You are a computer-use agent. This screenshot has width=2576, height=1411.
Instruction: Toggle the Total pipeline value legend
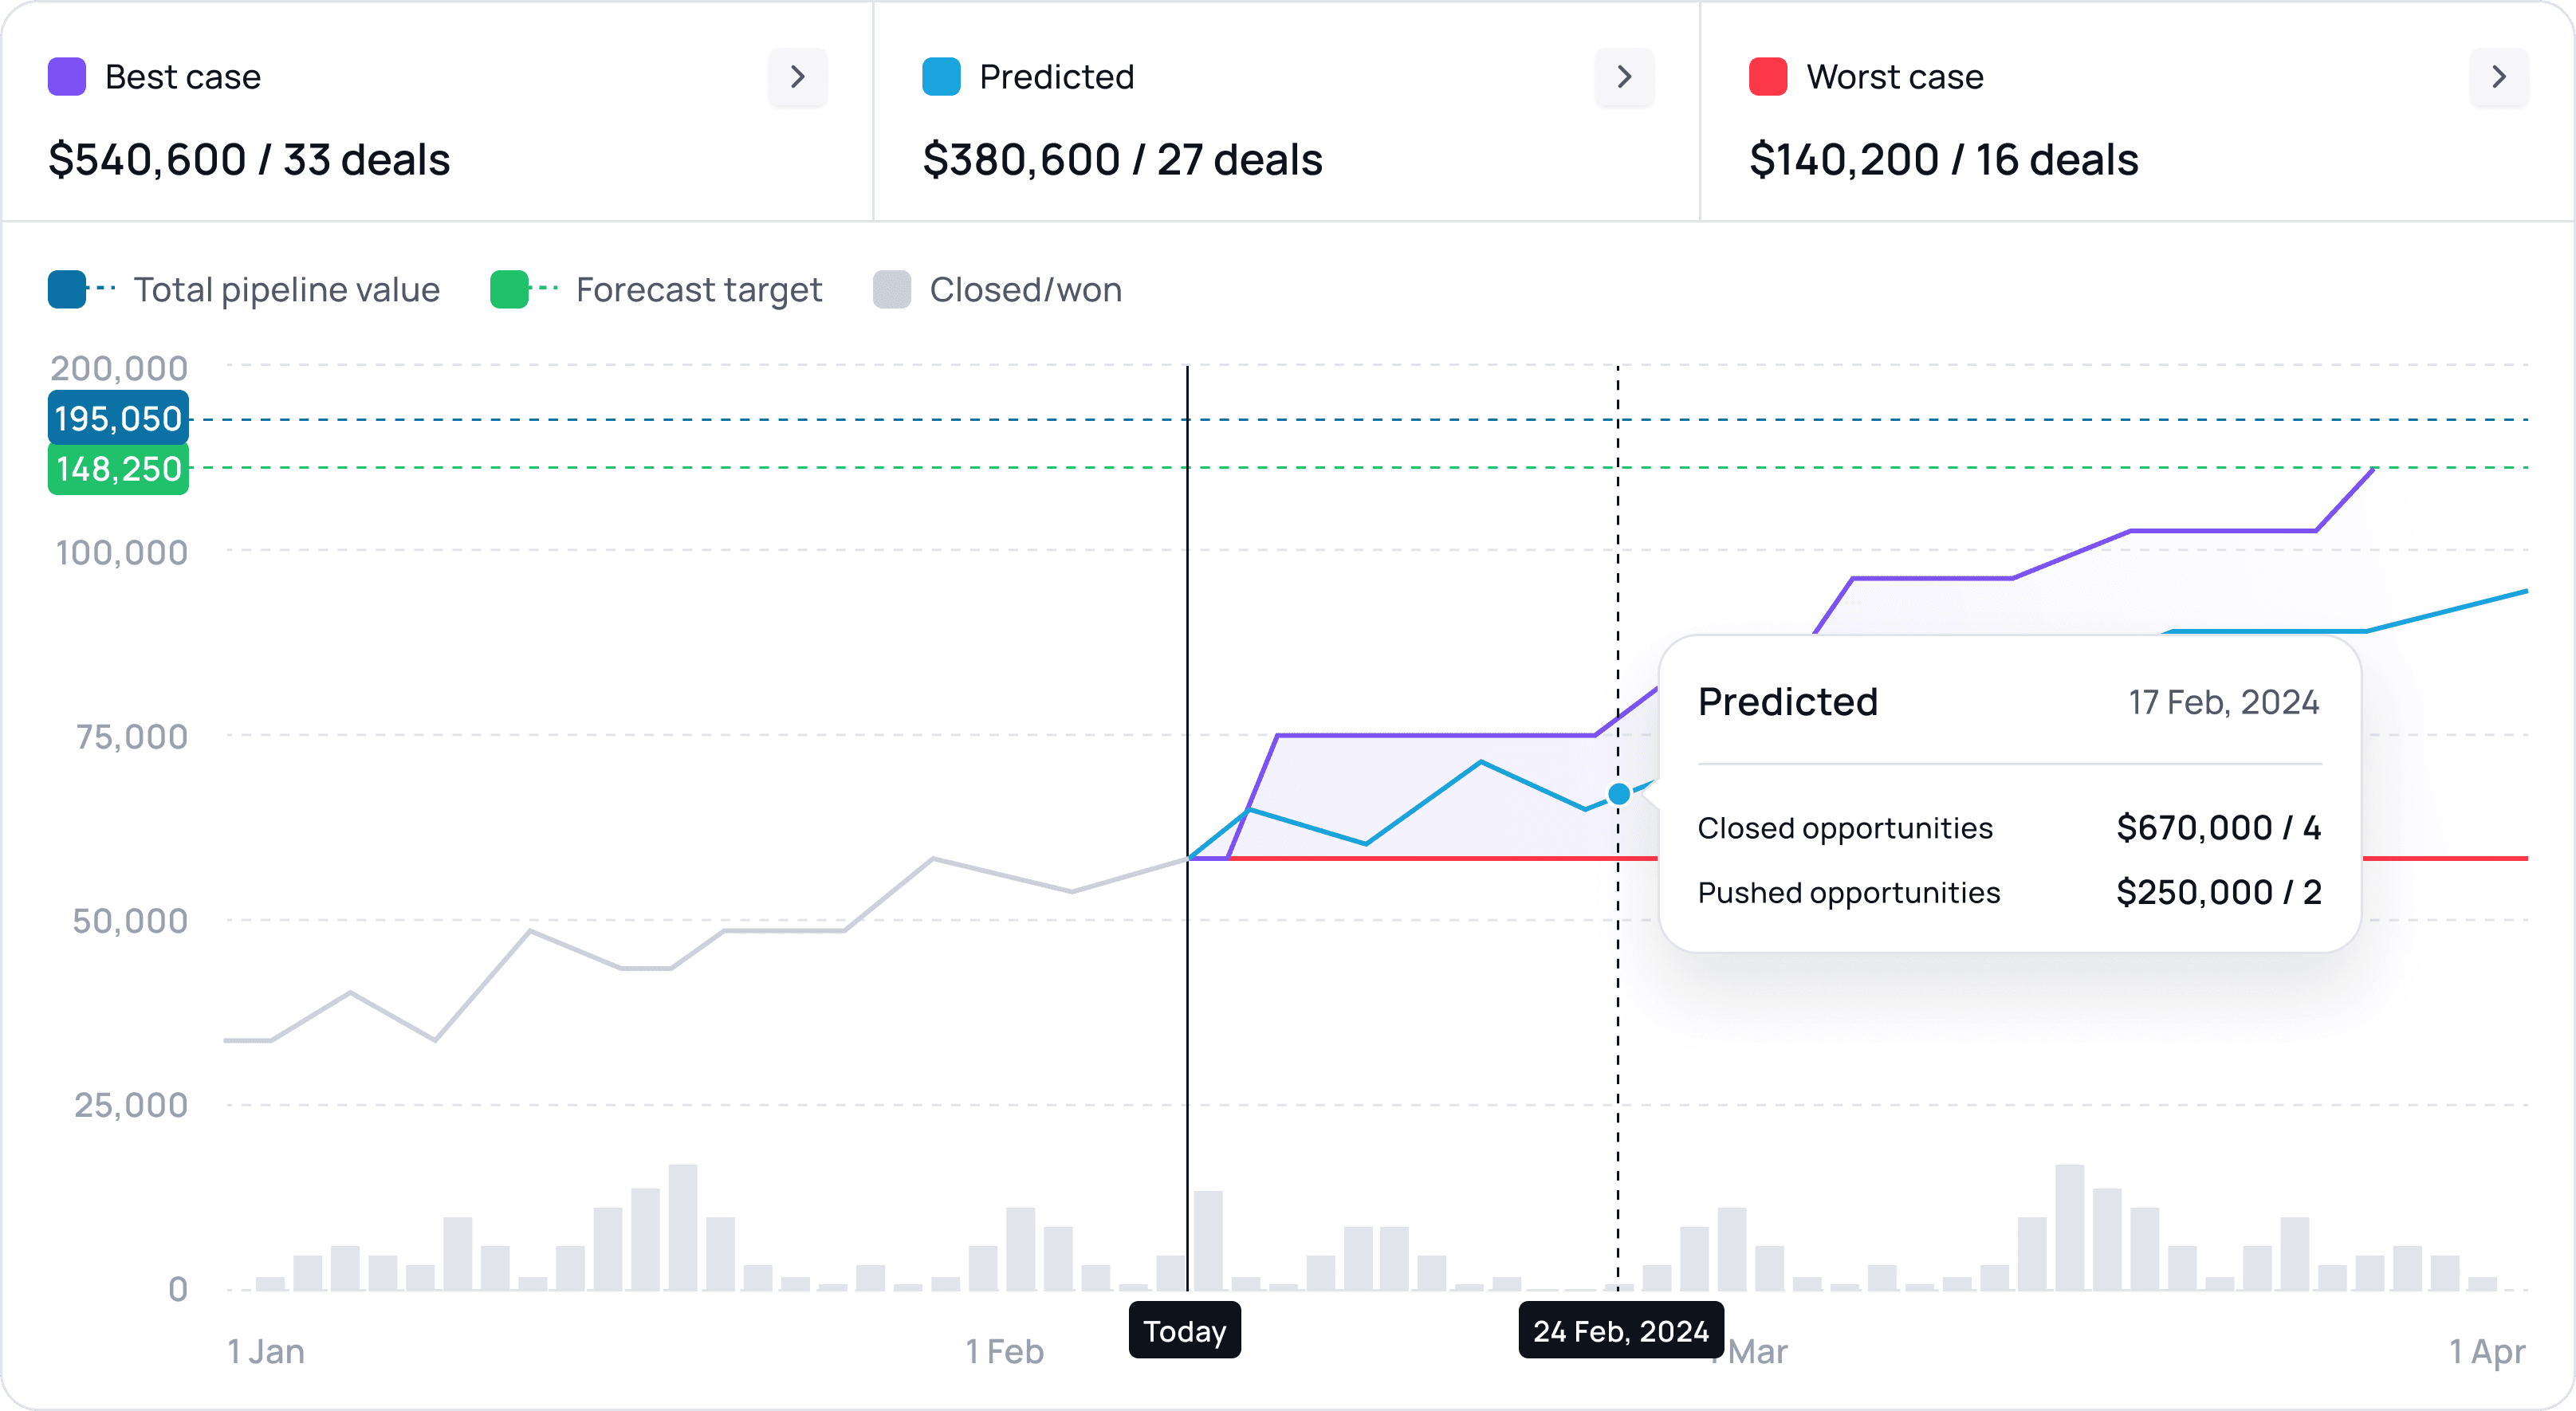[x=286, y=290]
